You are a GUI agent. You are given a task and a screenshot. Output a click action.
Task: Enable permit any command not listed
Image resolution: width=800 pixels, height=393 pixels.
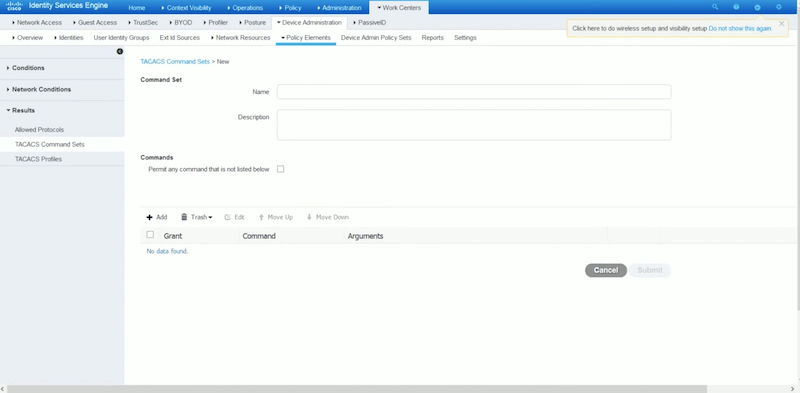[280, 169]
